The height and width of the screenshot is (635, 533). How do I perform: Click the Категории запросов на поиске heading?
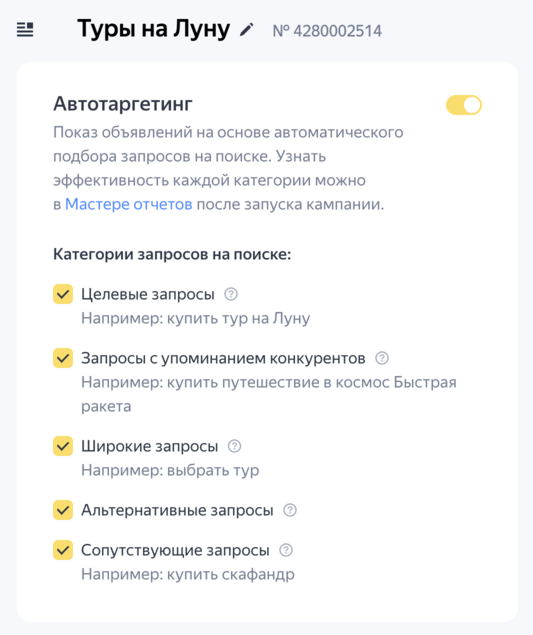(x=172, y=254)
